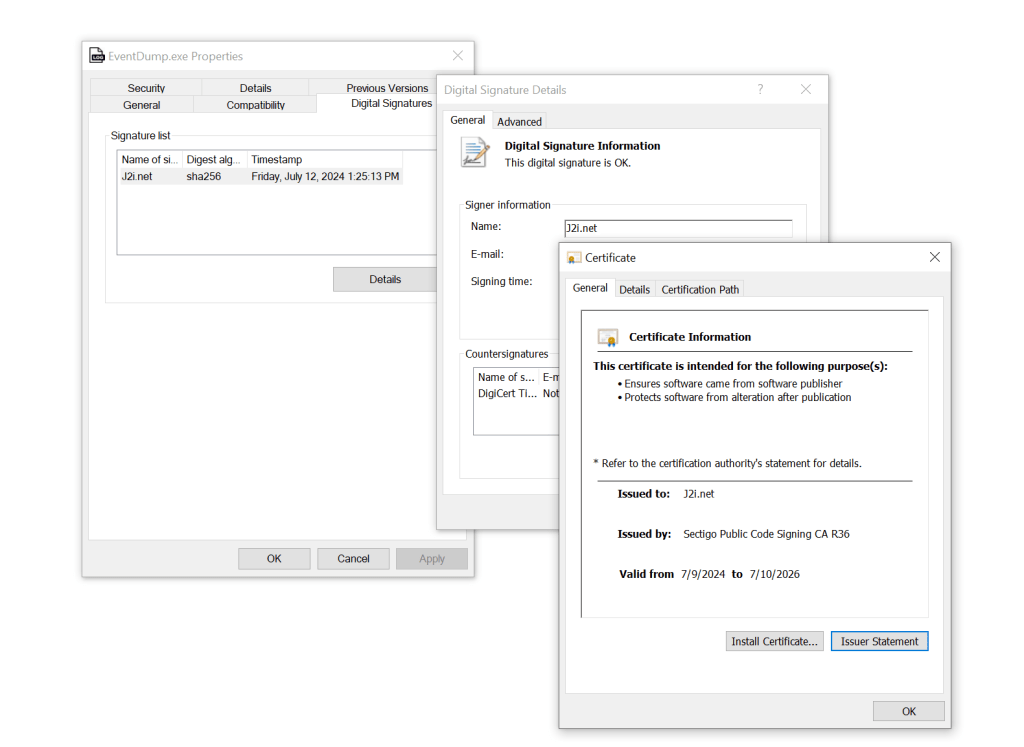Confirm the Certificate window with OK
Viewport: 1024px width, 747px height.
[908, 711]
